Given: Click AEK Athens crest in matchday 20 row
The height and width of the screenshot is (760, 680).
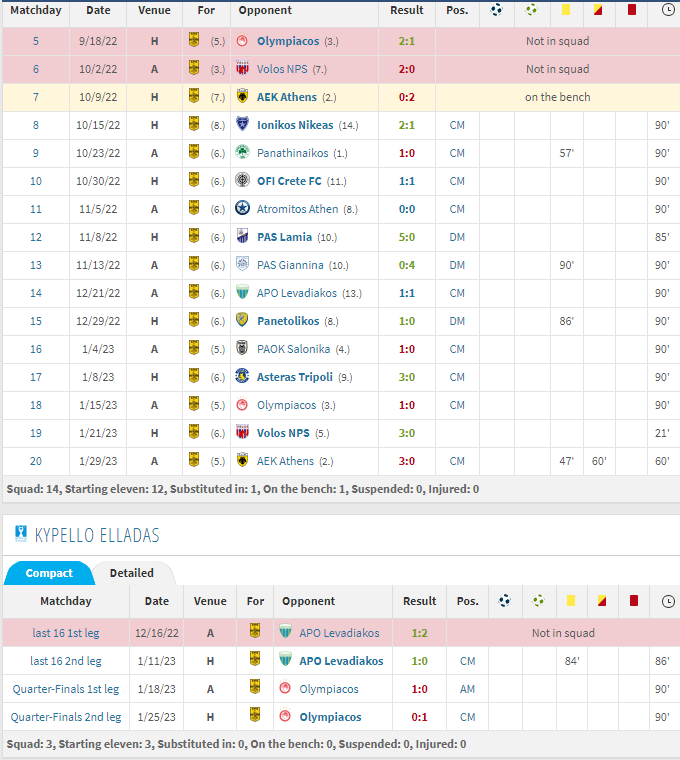Looking at the screenshot, I should (242, 460).
